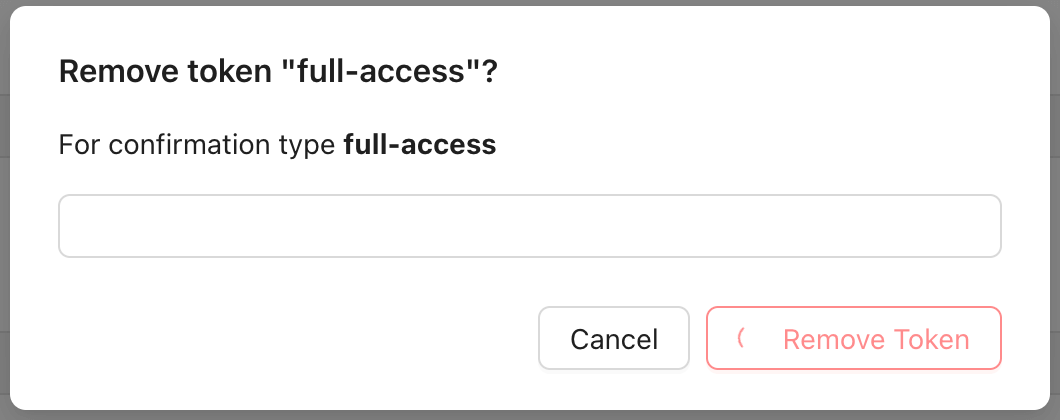The image size is (1060, 420).
Task: Click the dimmed backdrop below the dialog
Action: tap(530, 415)
